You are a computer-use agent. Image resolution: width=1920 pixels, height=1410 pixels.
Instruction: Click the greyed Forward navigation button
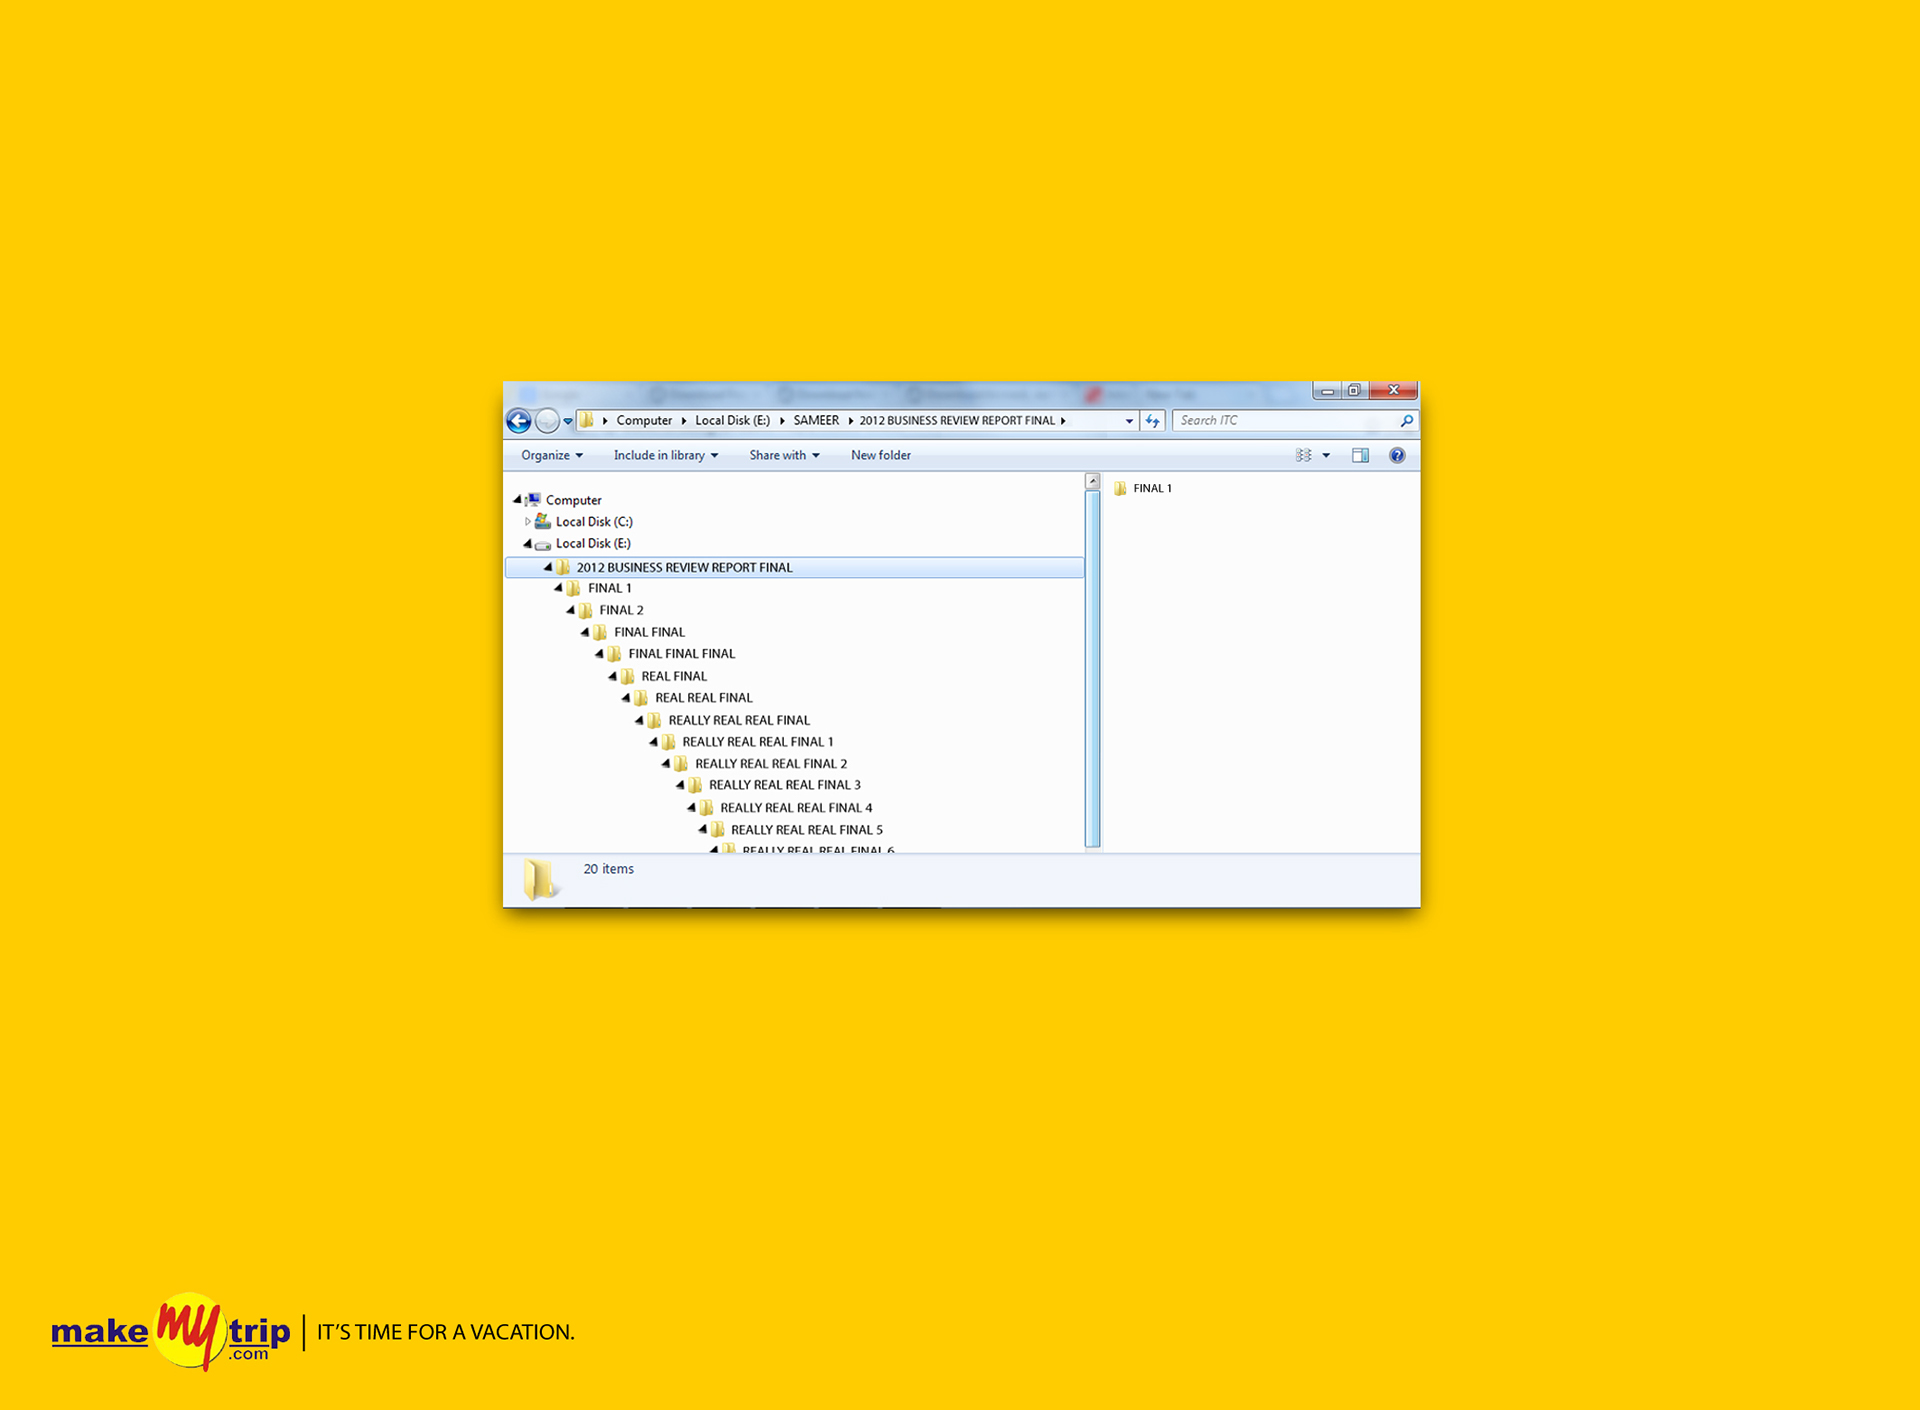point(547,421)
